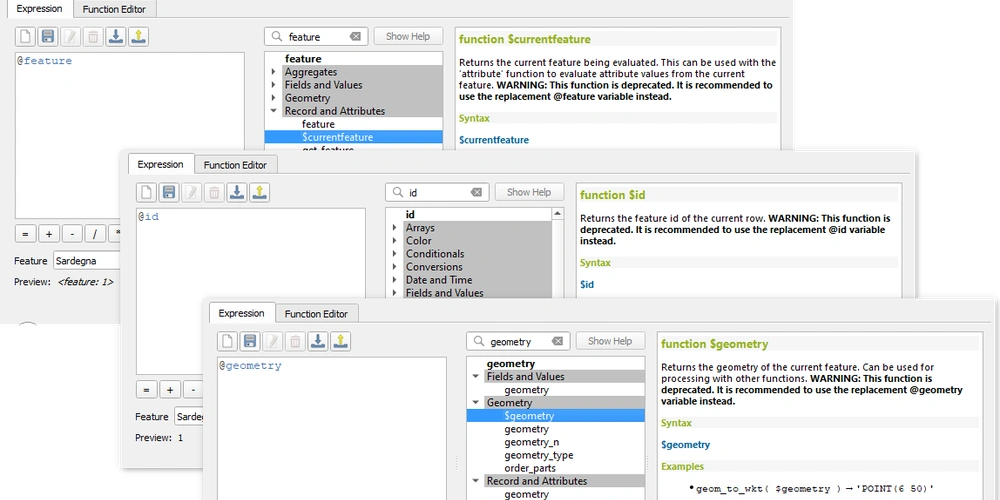This screenshot has width=1000, height=500.
Task: Click the new file icon above the @geometry expression
Action: pos(228,341)
